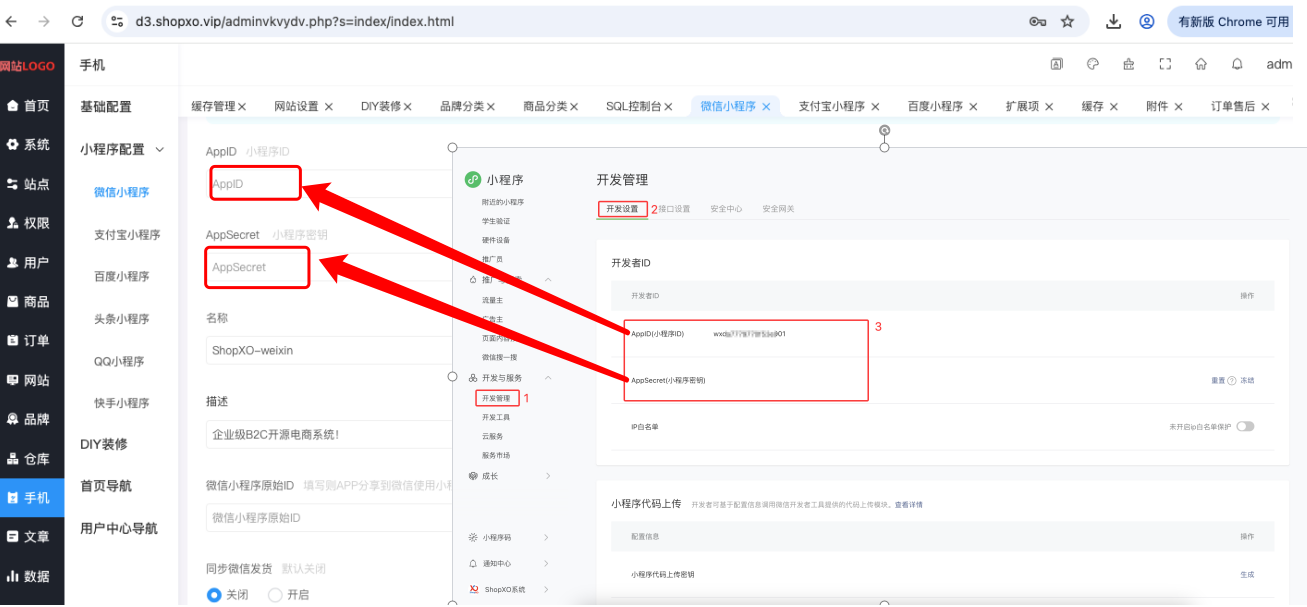Open 百度小程序 in the submenu

[x=121, y=276]
